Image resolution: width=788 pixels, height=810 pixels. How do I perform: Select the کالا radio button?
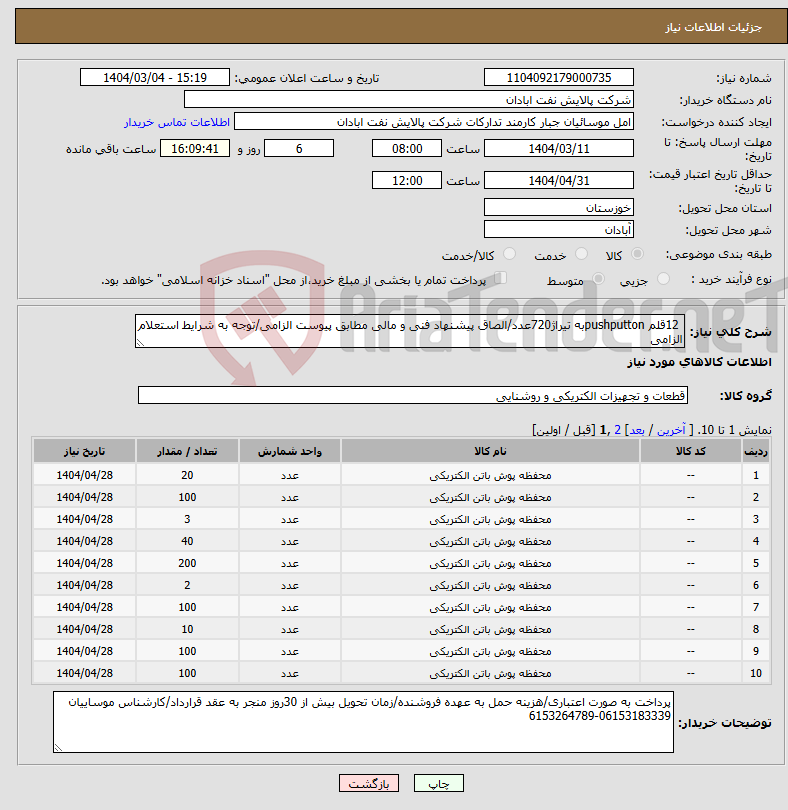point(638,254)
